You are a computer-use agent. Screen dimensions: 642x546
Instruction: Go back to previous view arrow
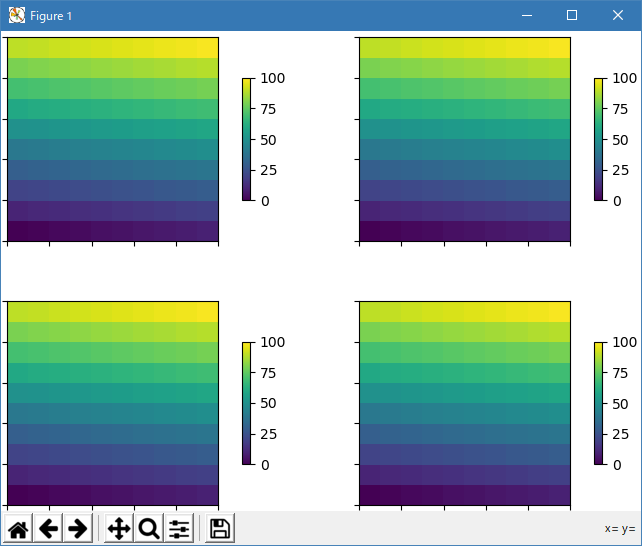click(x=48, y=528)
